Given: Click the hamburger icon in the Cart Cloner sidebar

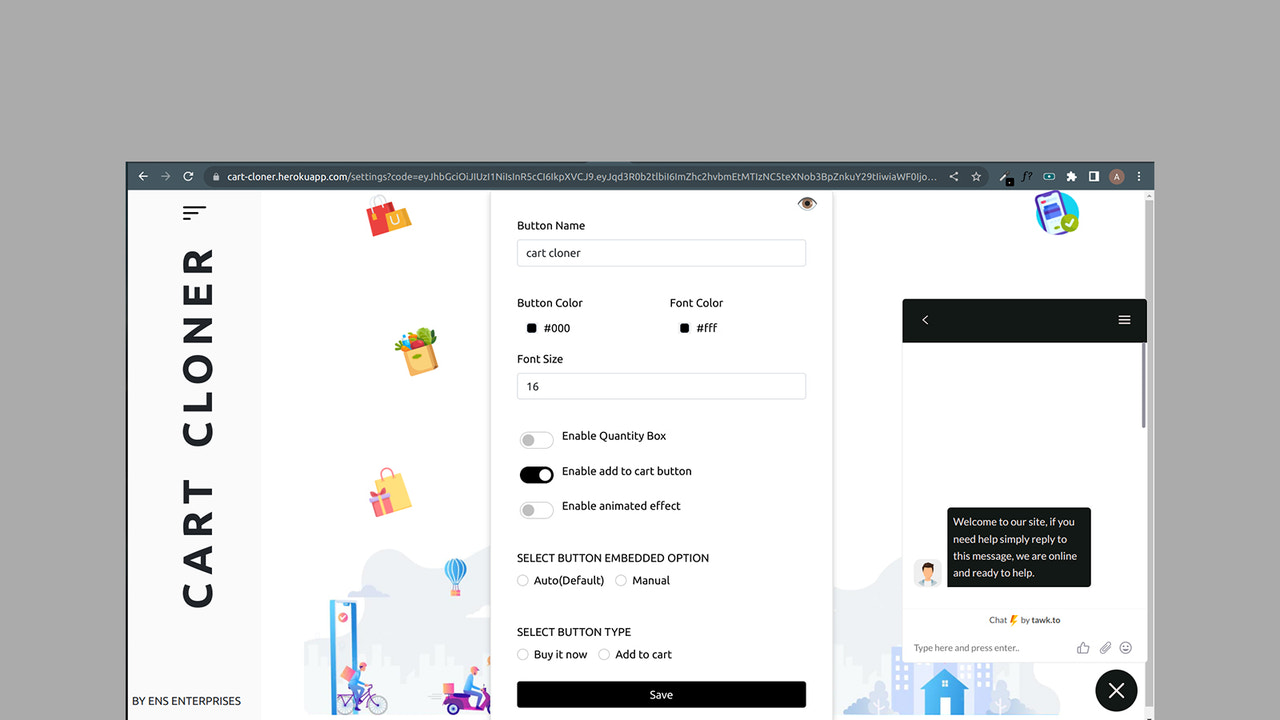Looking at the screenshot, I should 193,212.
